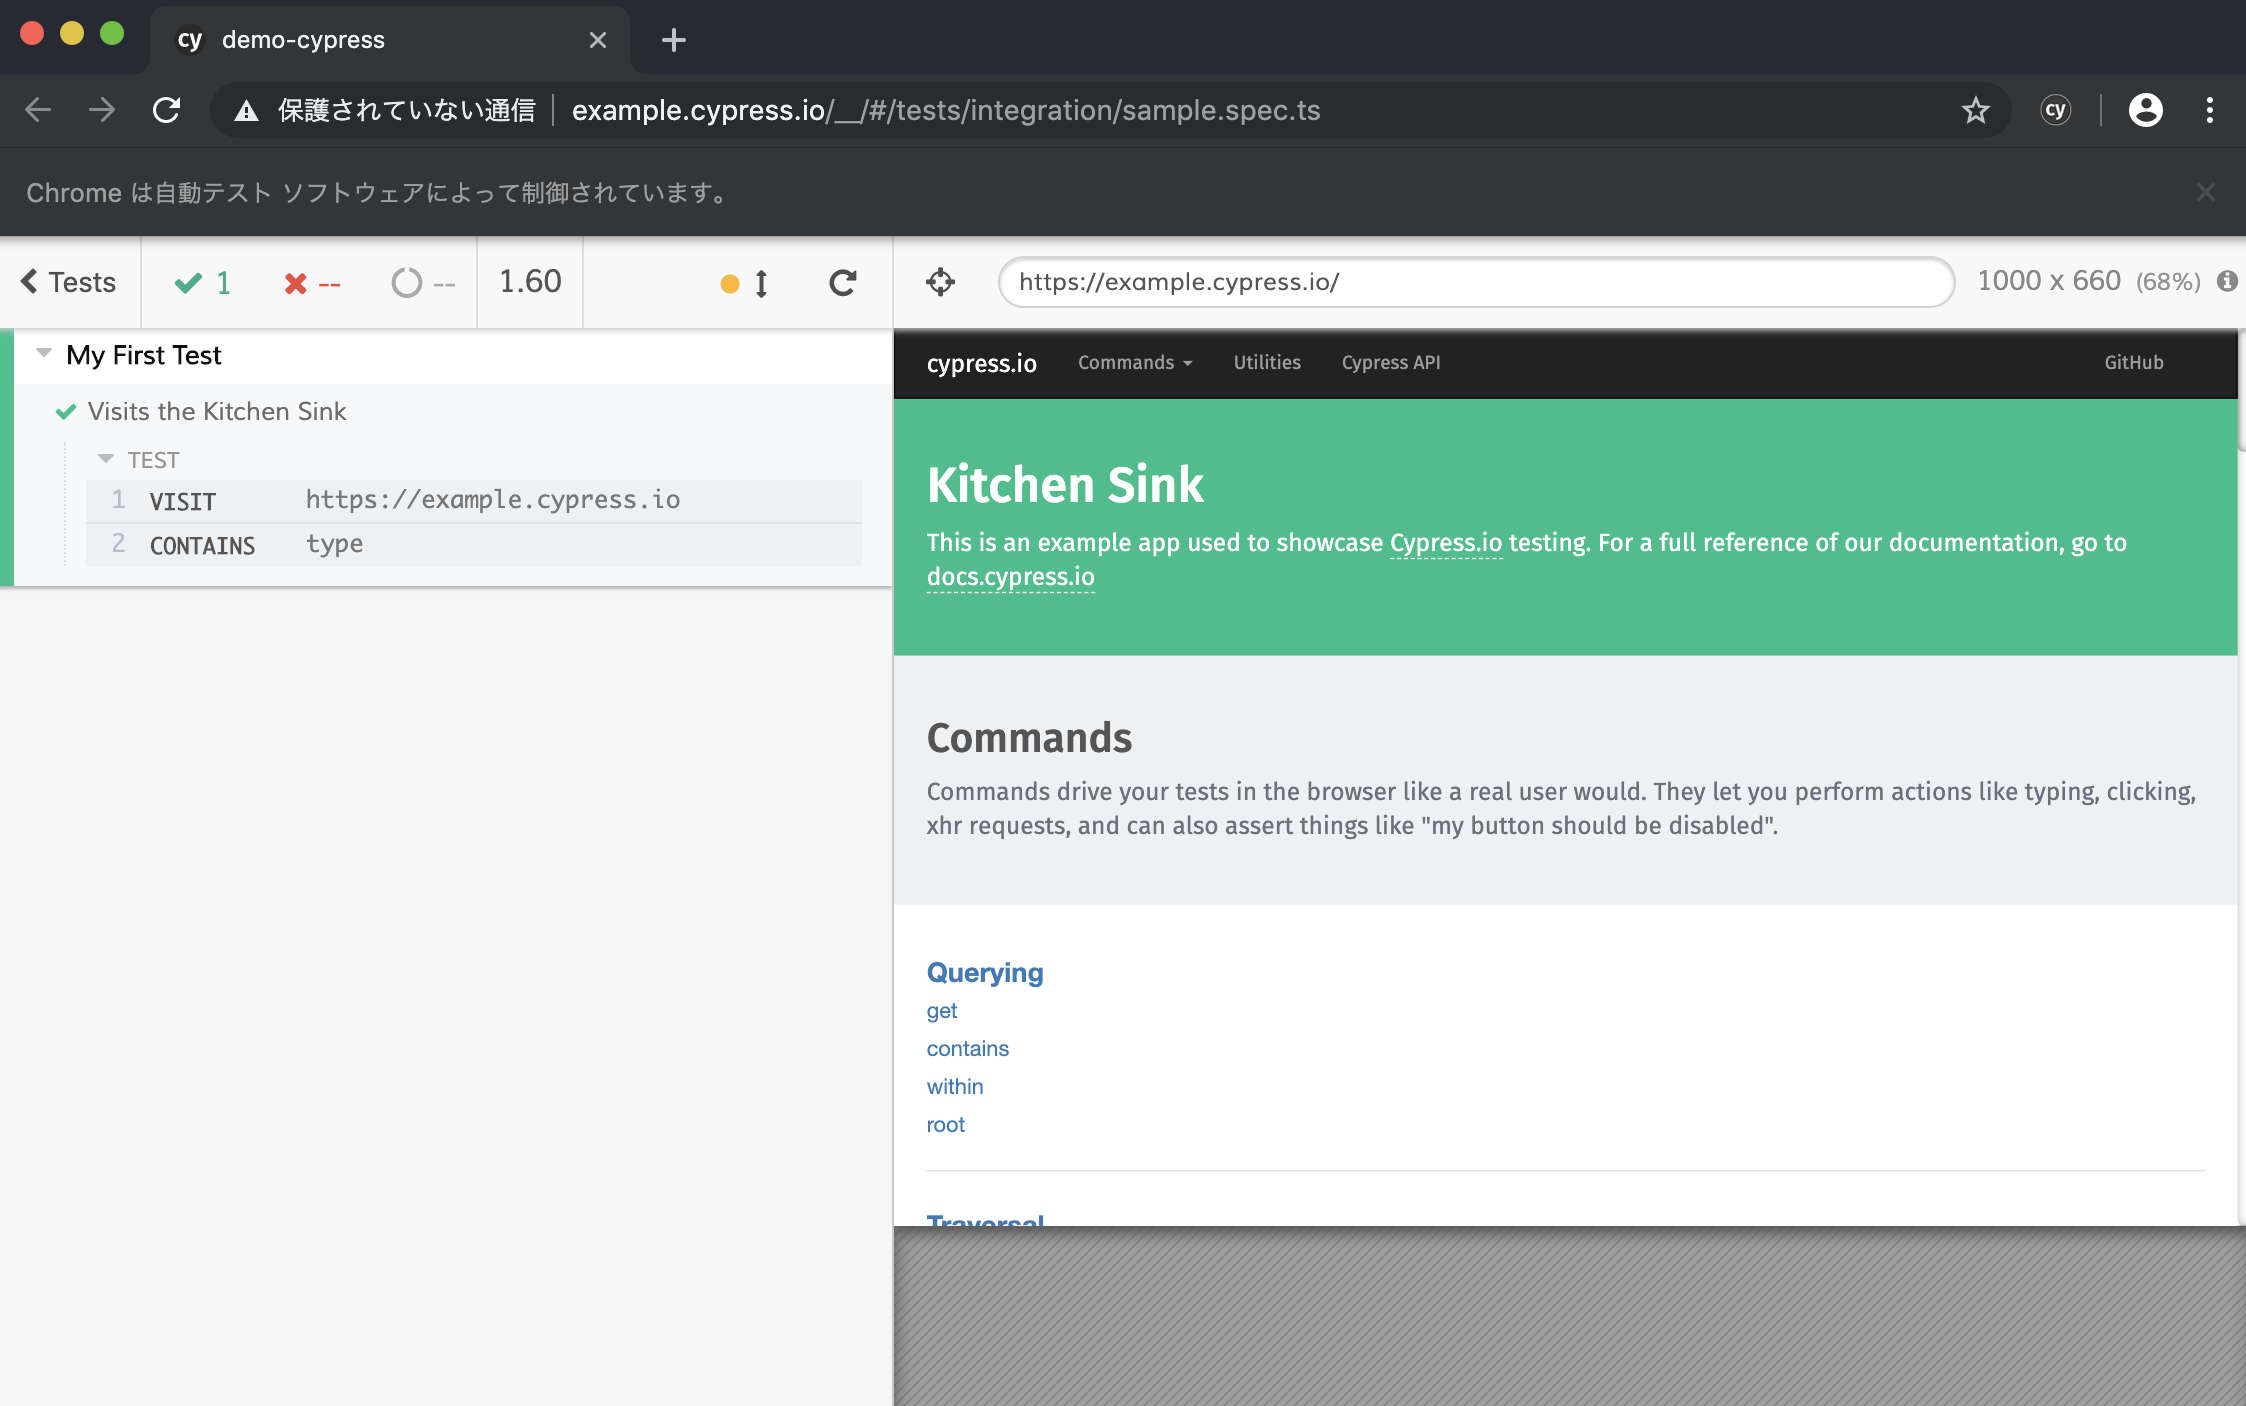The width and height of the screenshot is (2246, 1406).
Task: Toggle auto-scrolling with the orange dot arrow
Action: click(746, 284)
